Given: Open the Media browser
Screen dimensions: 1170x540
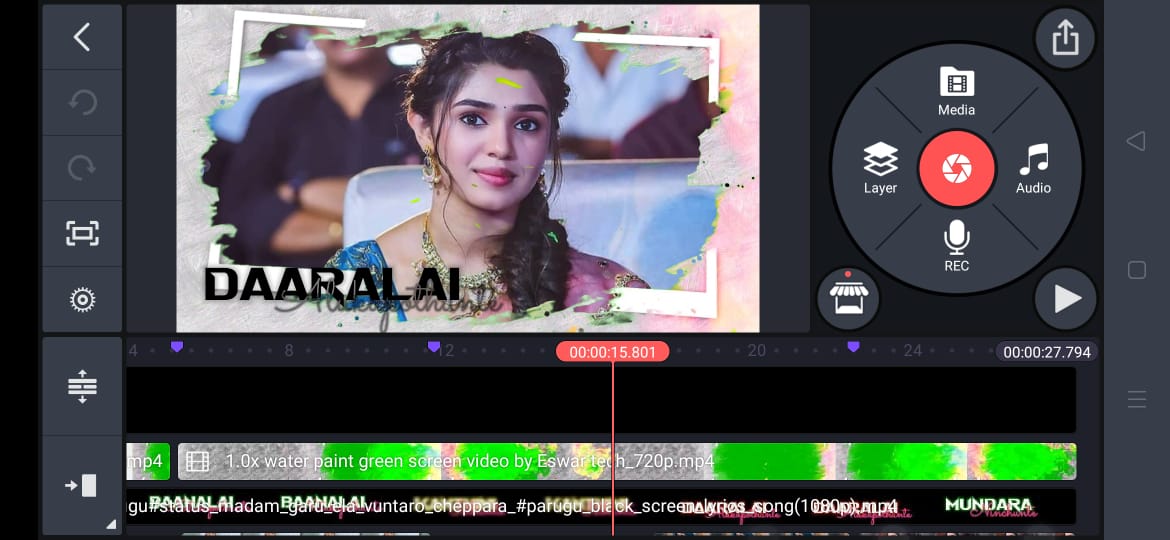Looking at the screenshot, I should point(956,91).
